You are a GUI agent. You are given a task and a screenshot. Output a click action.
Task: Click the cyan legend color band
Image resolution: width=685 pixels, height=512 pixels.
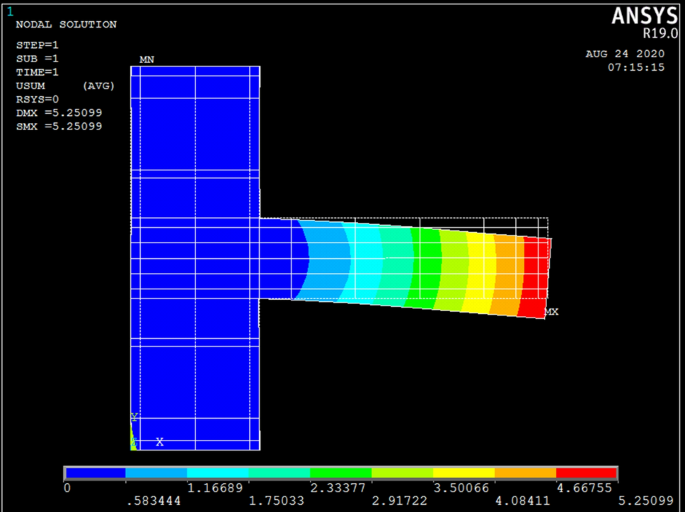217,472
